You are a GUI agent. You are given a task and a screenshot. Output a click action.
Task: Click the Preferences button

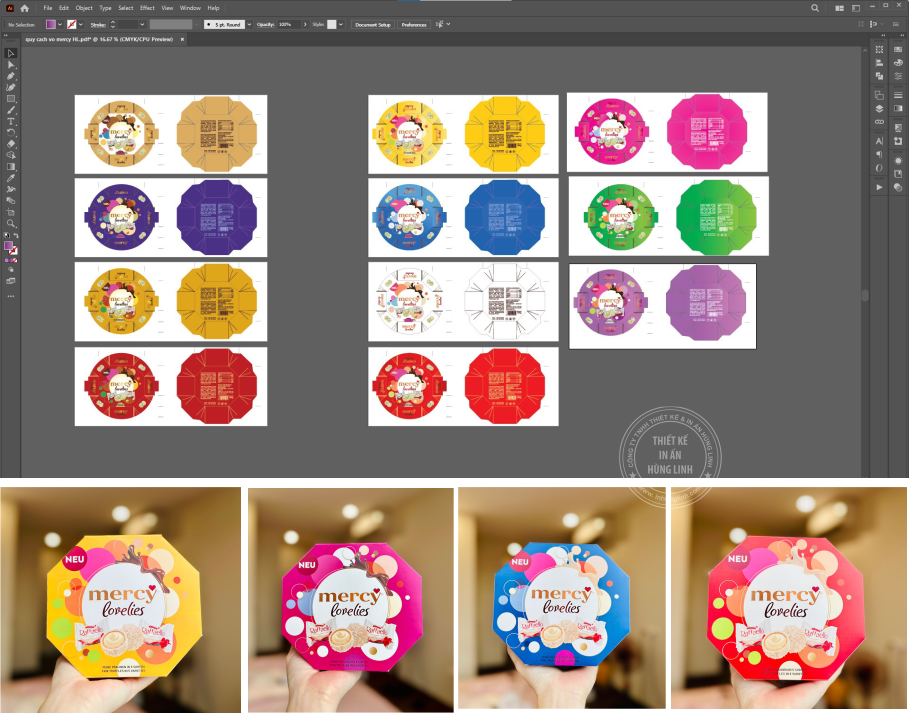click(x=414, y=24)
